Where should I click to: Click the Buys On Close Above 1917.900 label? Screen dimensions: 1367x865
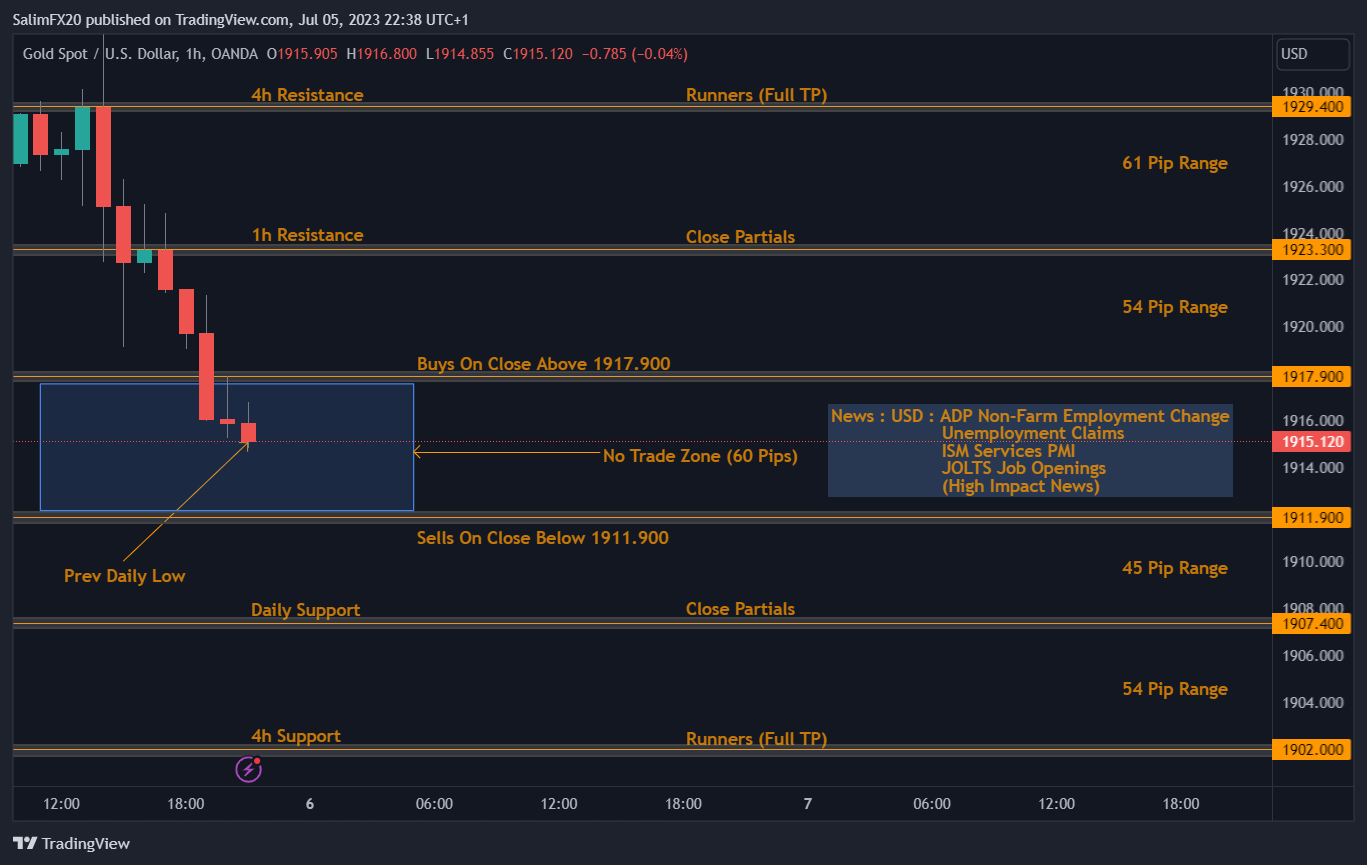[543, 363]
